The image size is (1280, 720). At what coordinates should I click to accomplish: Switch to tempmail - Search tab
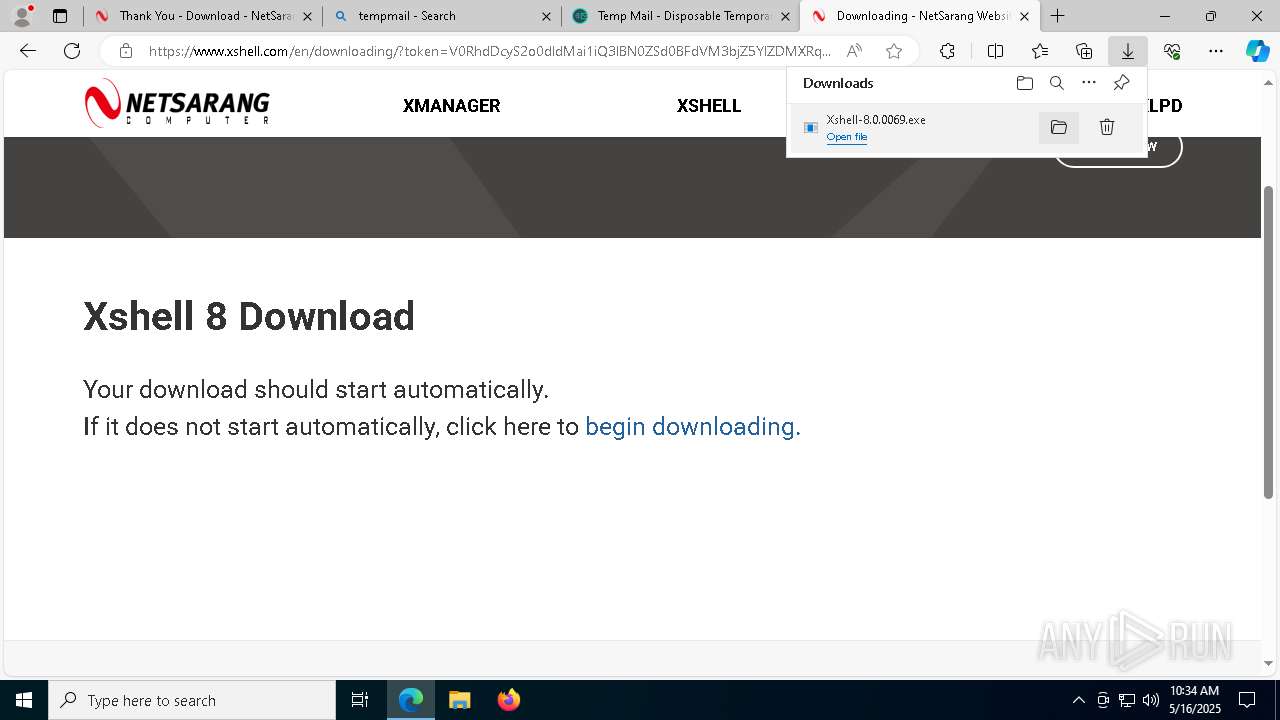pos(441,16)
